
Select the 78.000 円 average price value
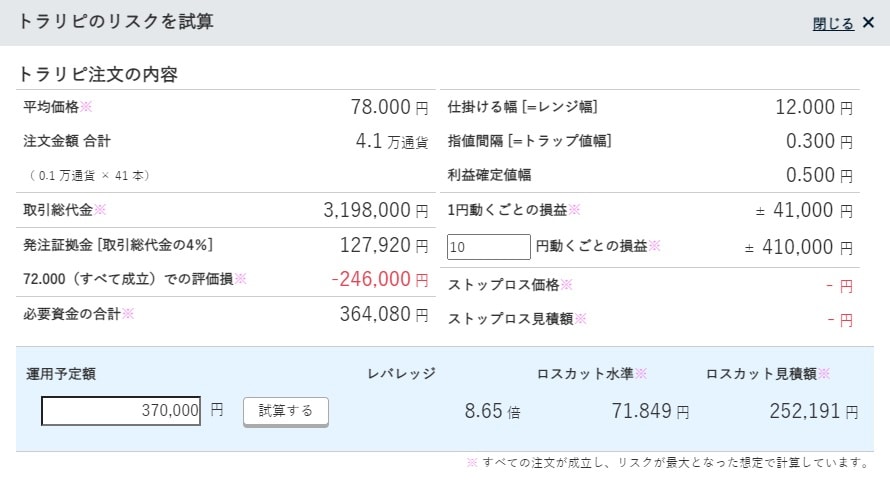click(x=389, y=107)
